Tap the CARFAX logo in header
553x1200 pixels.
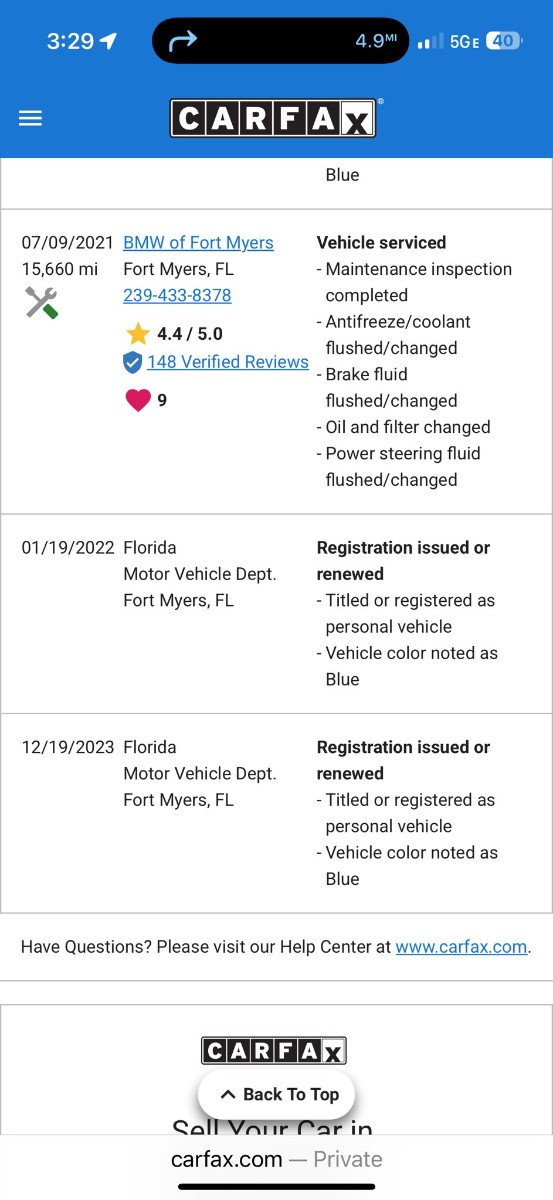[273, 118]
